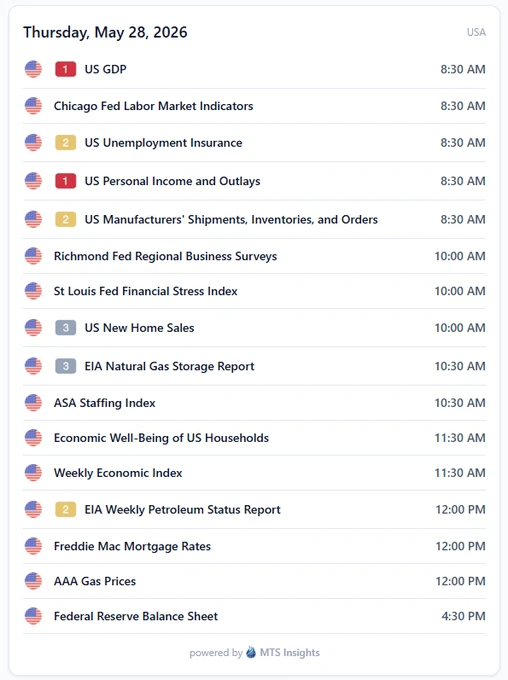The image size is (508, 680).
Task: Click the Thursday, May 28, 2026 date heading
Action: tap(105, 33)
